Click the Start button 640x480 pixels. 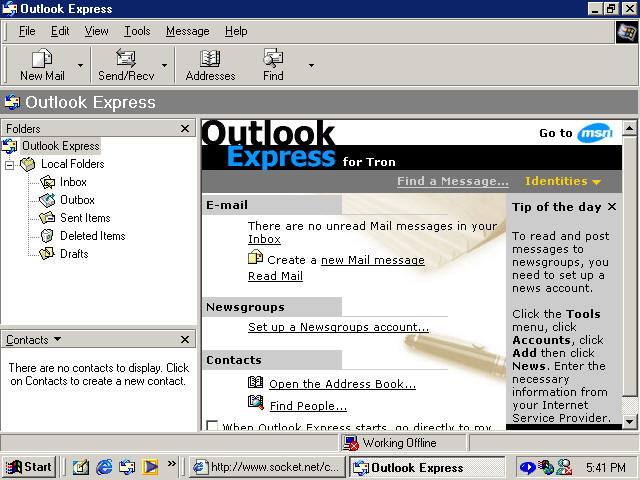[29, 467]
